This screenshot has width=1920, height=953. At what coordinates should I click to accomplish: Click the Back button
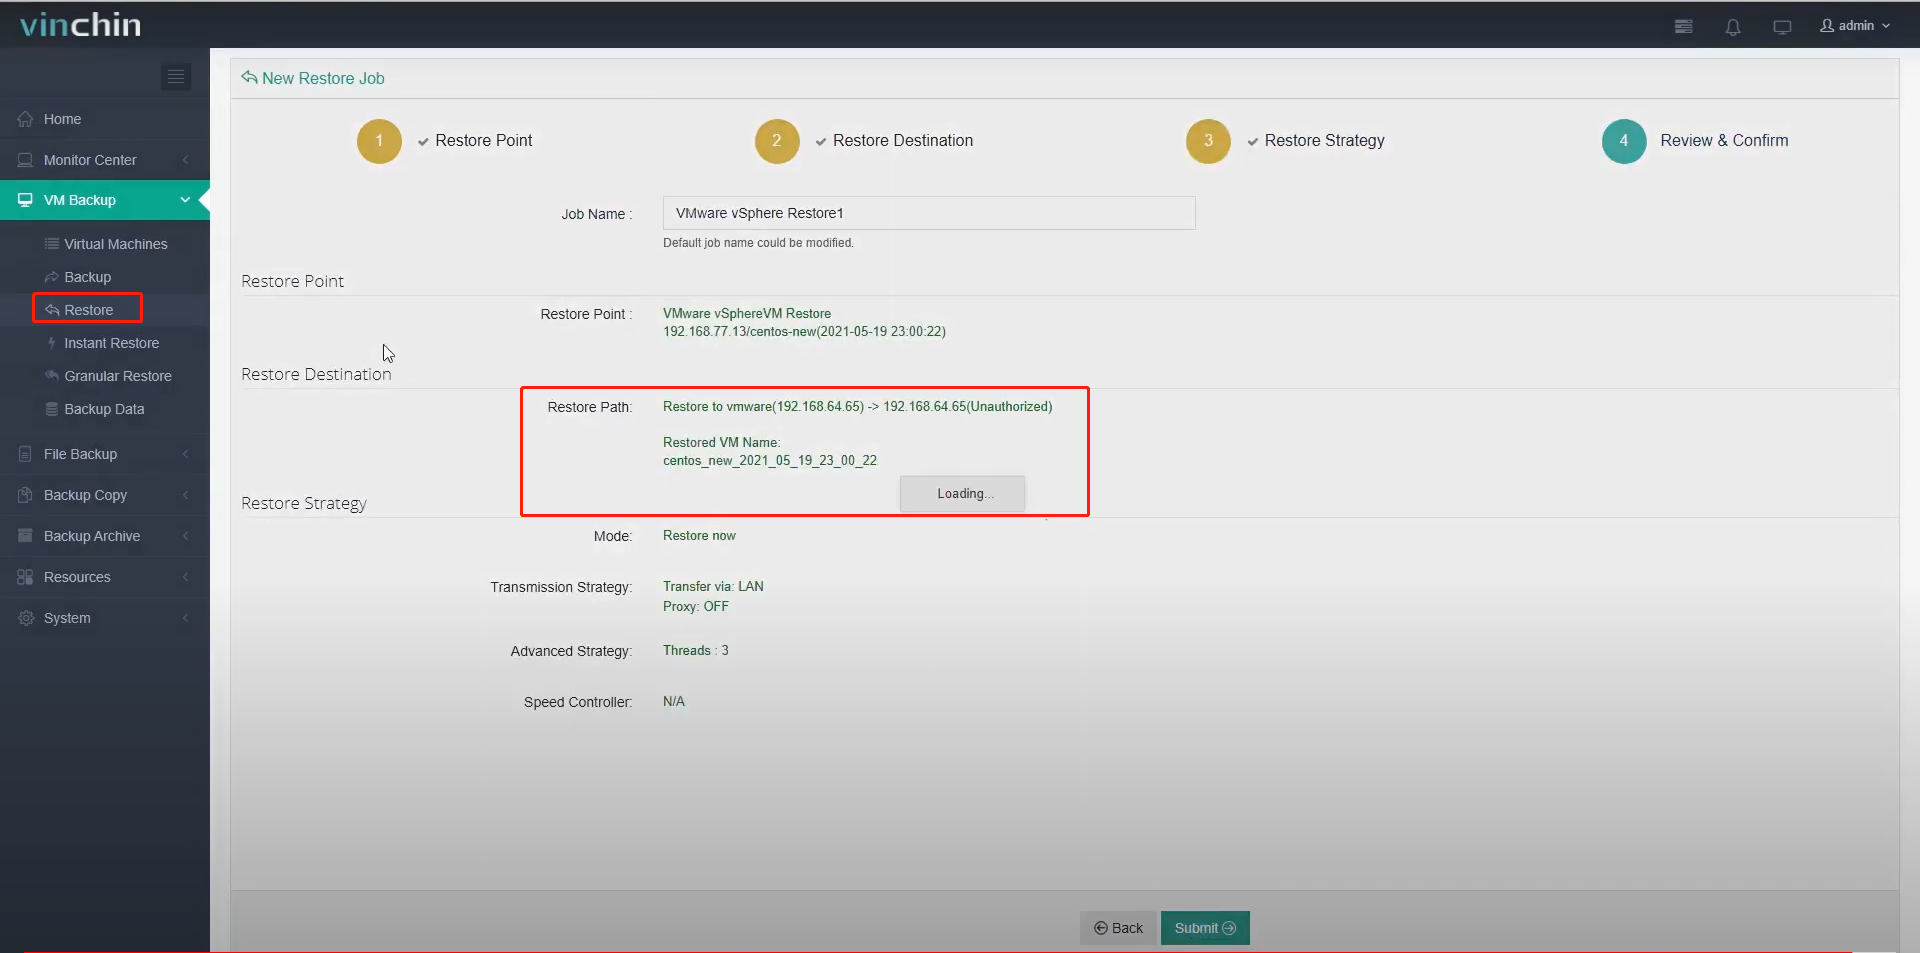pyautogui.click(x=1118, y=928)
